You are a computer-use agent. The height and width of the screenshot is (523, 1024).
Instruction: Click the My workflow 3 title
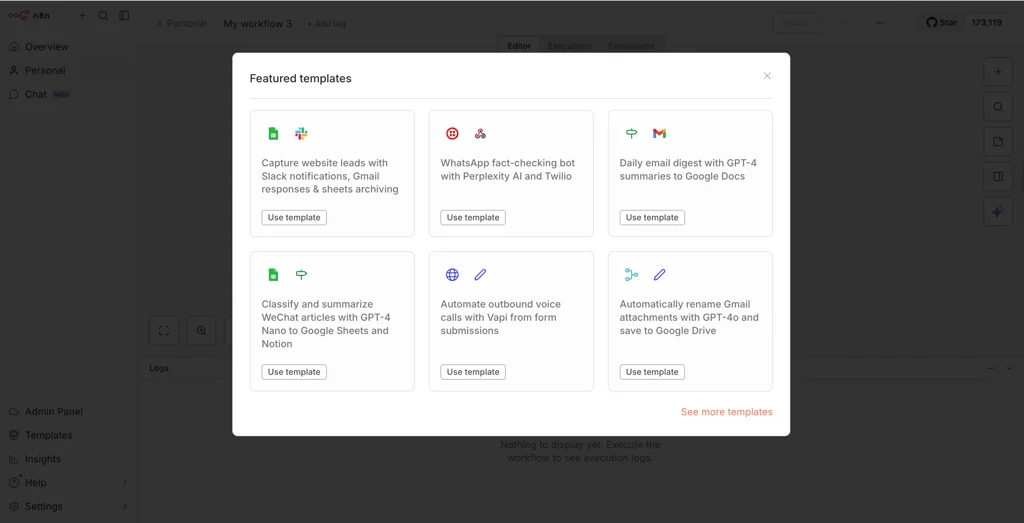pos(258,24)
